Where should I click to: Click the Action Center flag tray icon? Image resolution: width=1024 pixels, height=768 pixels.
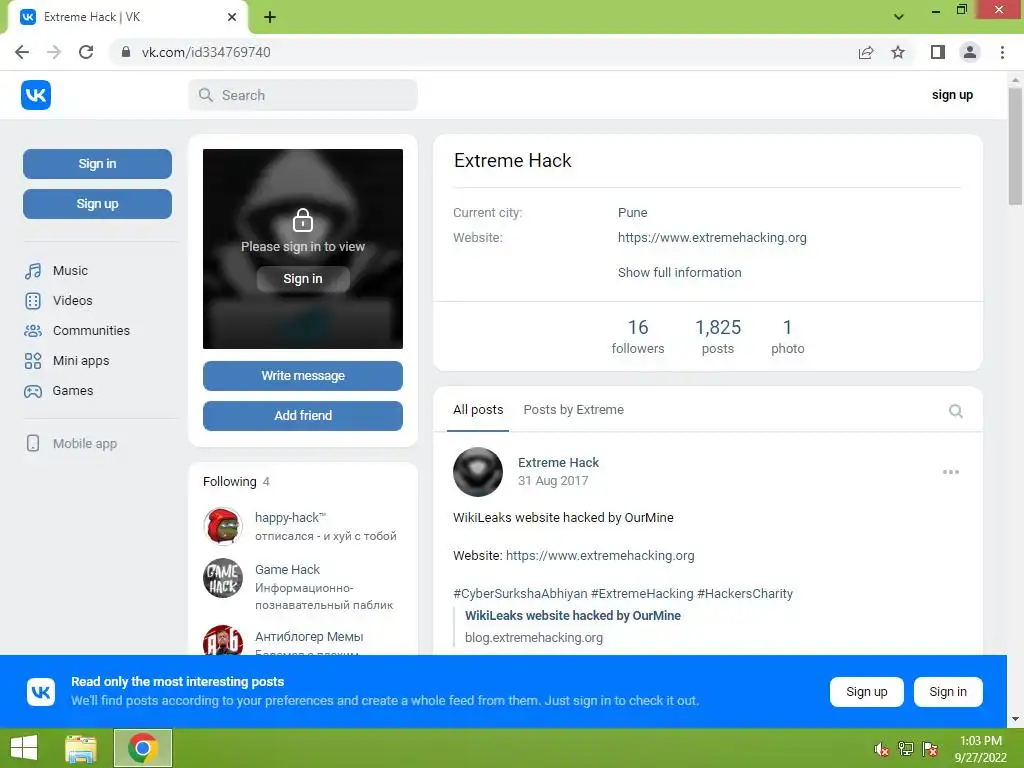coord(930,749)
